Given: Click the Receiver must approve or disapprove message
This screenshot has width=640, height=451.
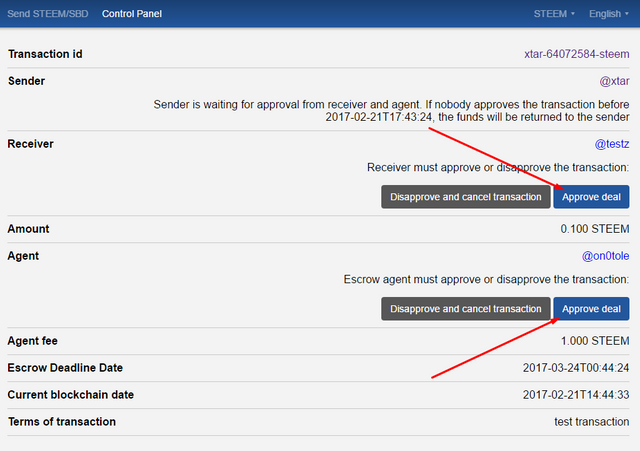Looking at the screenshot, I should pos(498,167).
